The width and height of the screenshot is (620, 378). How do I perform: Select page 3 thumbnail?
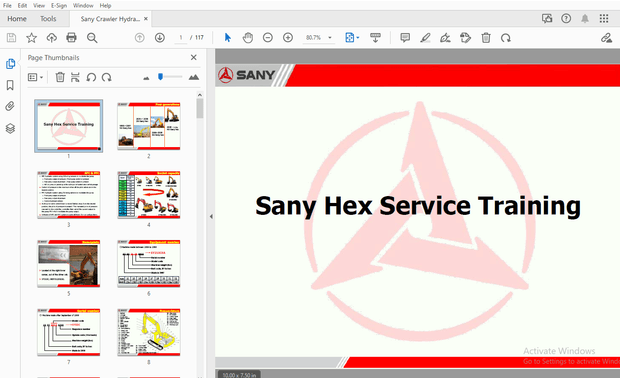click(68, 195)
